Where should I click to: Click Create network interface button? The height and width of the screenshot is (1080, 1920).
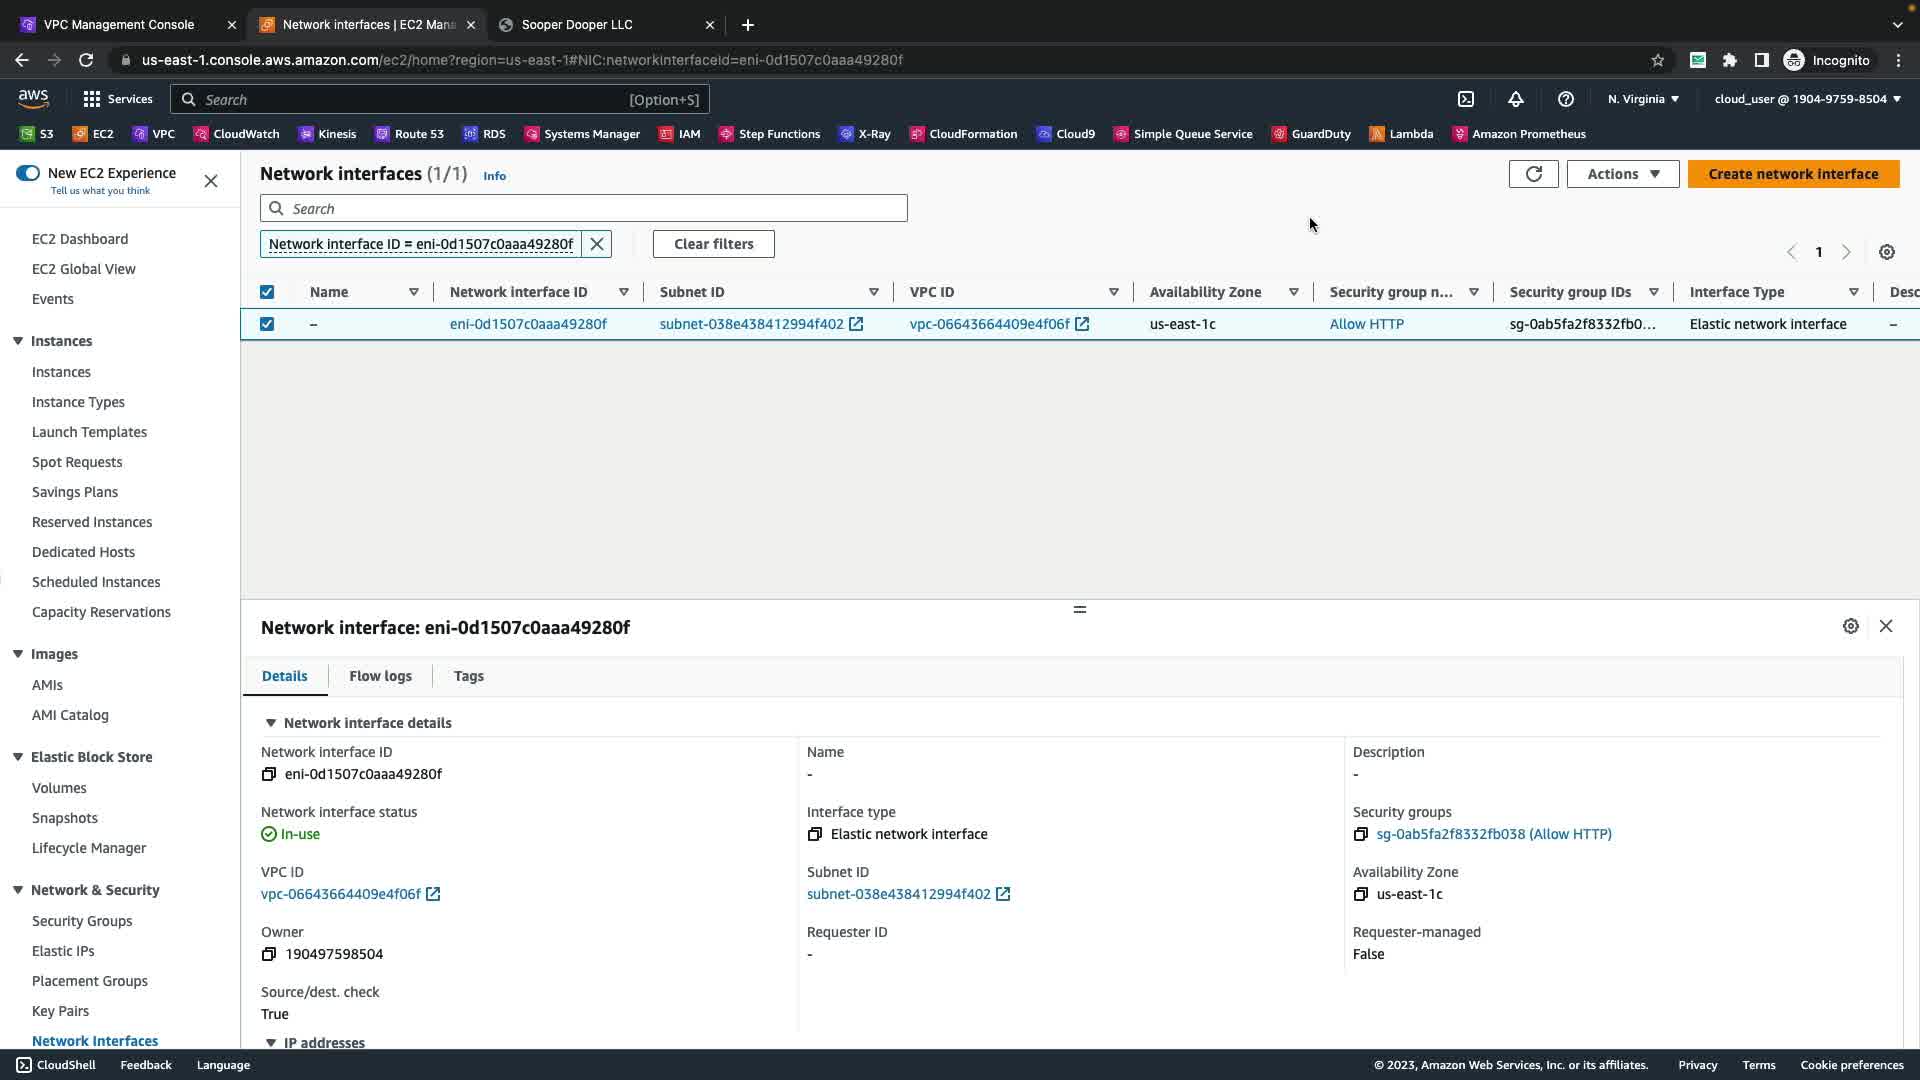tap(1792, 174)
